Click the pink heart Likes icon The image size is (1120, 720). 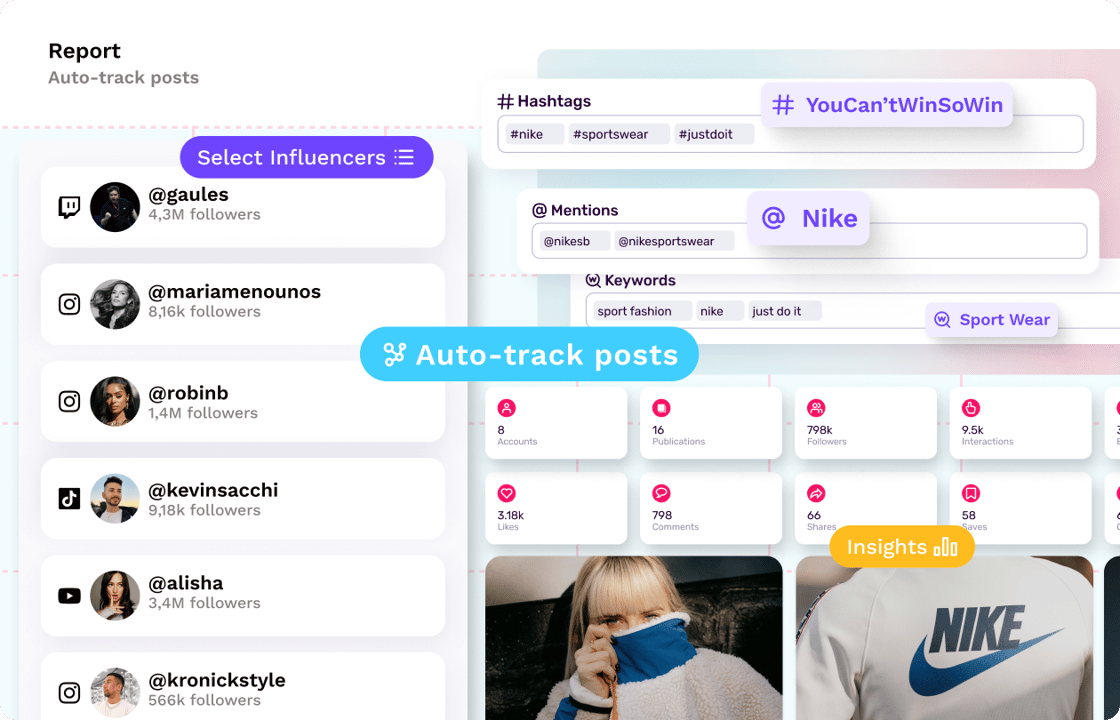click(x=507, y=493)
